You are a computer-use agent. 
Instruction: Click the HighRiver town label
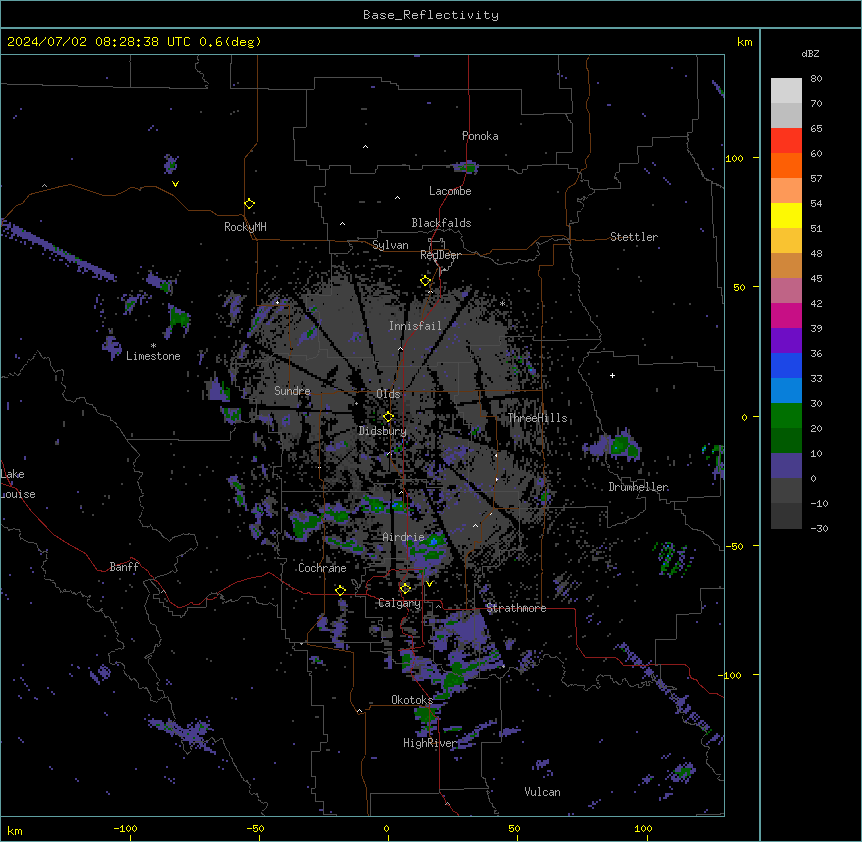point(430,743)
